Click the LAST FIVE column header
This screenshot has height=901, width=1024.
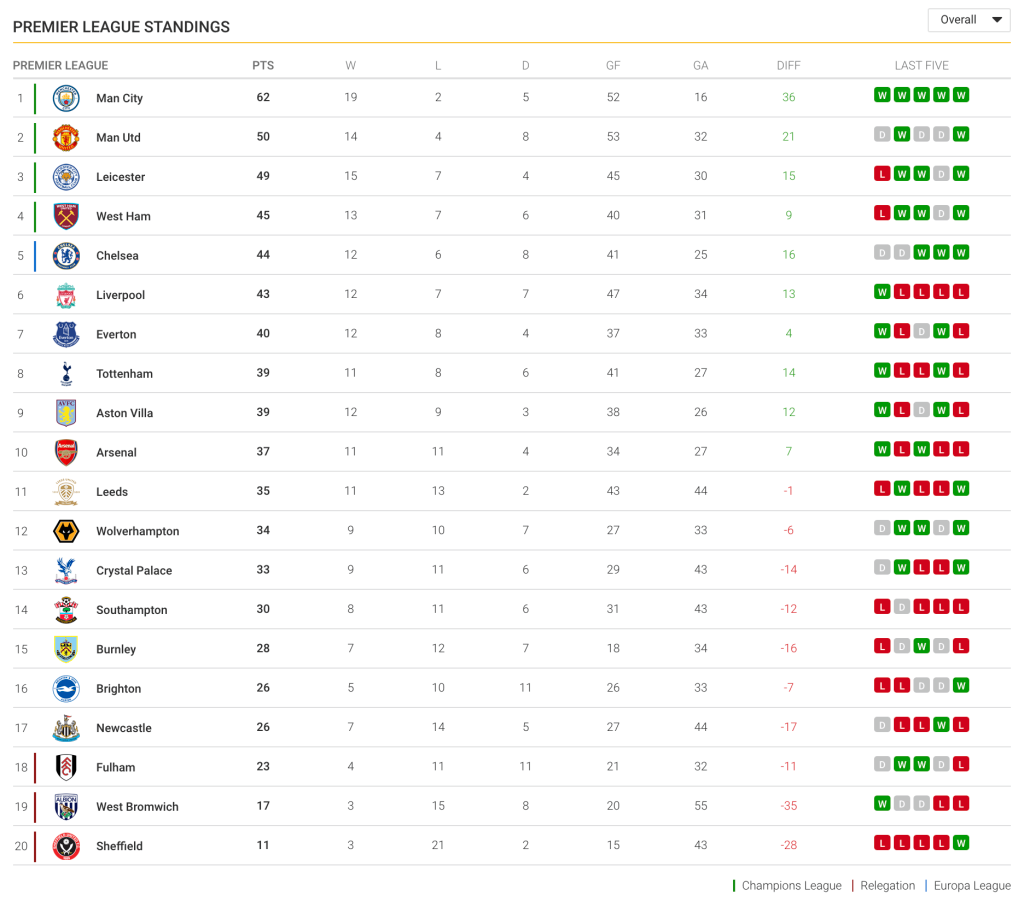(921, 66)
